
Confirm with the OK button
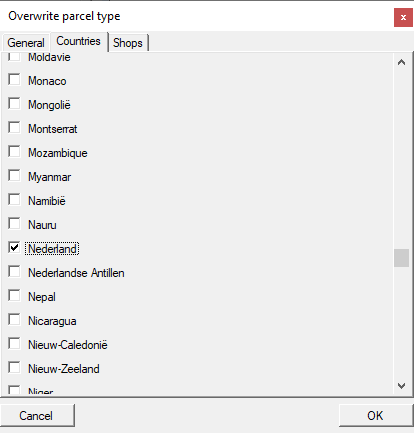coord(376,415)
